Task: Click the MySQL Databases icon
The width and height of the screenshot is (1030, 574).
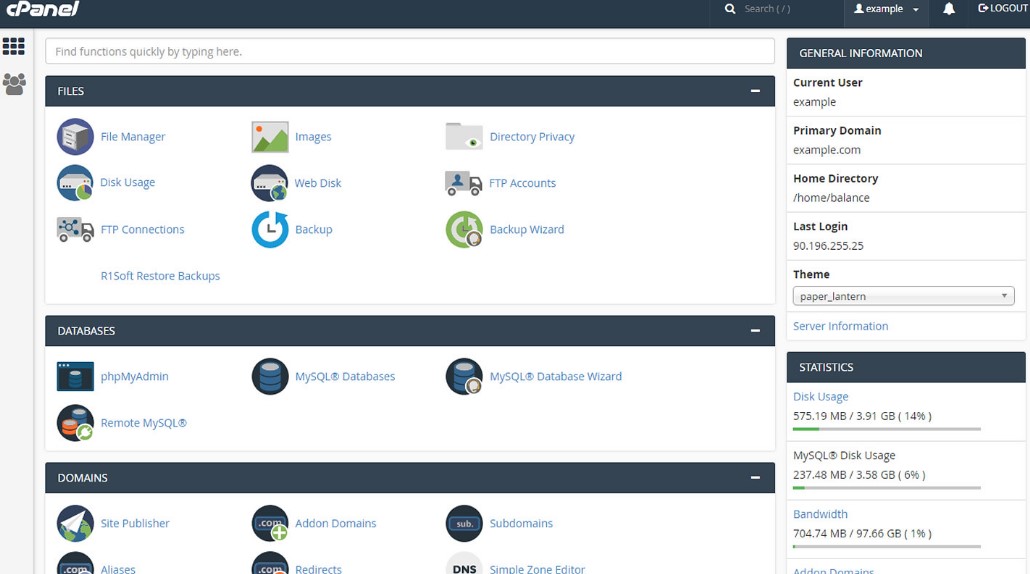Action: 269,376
